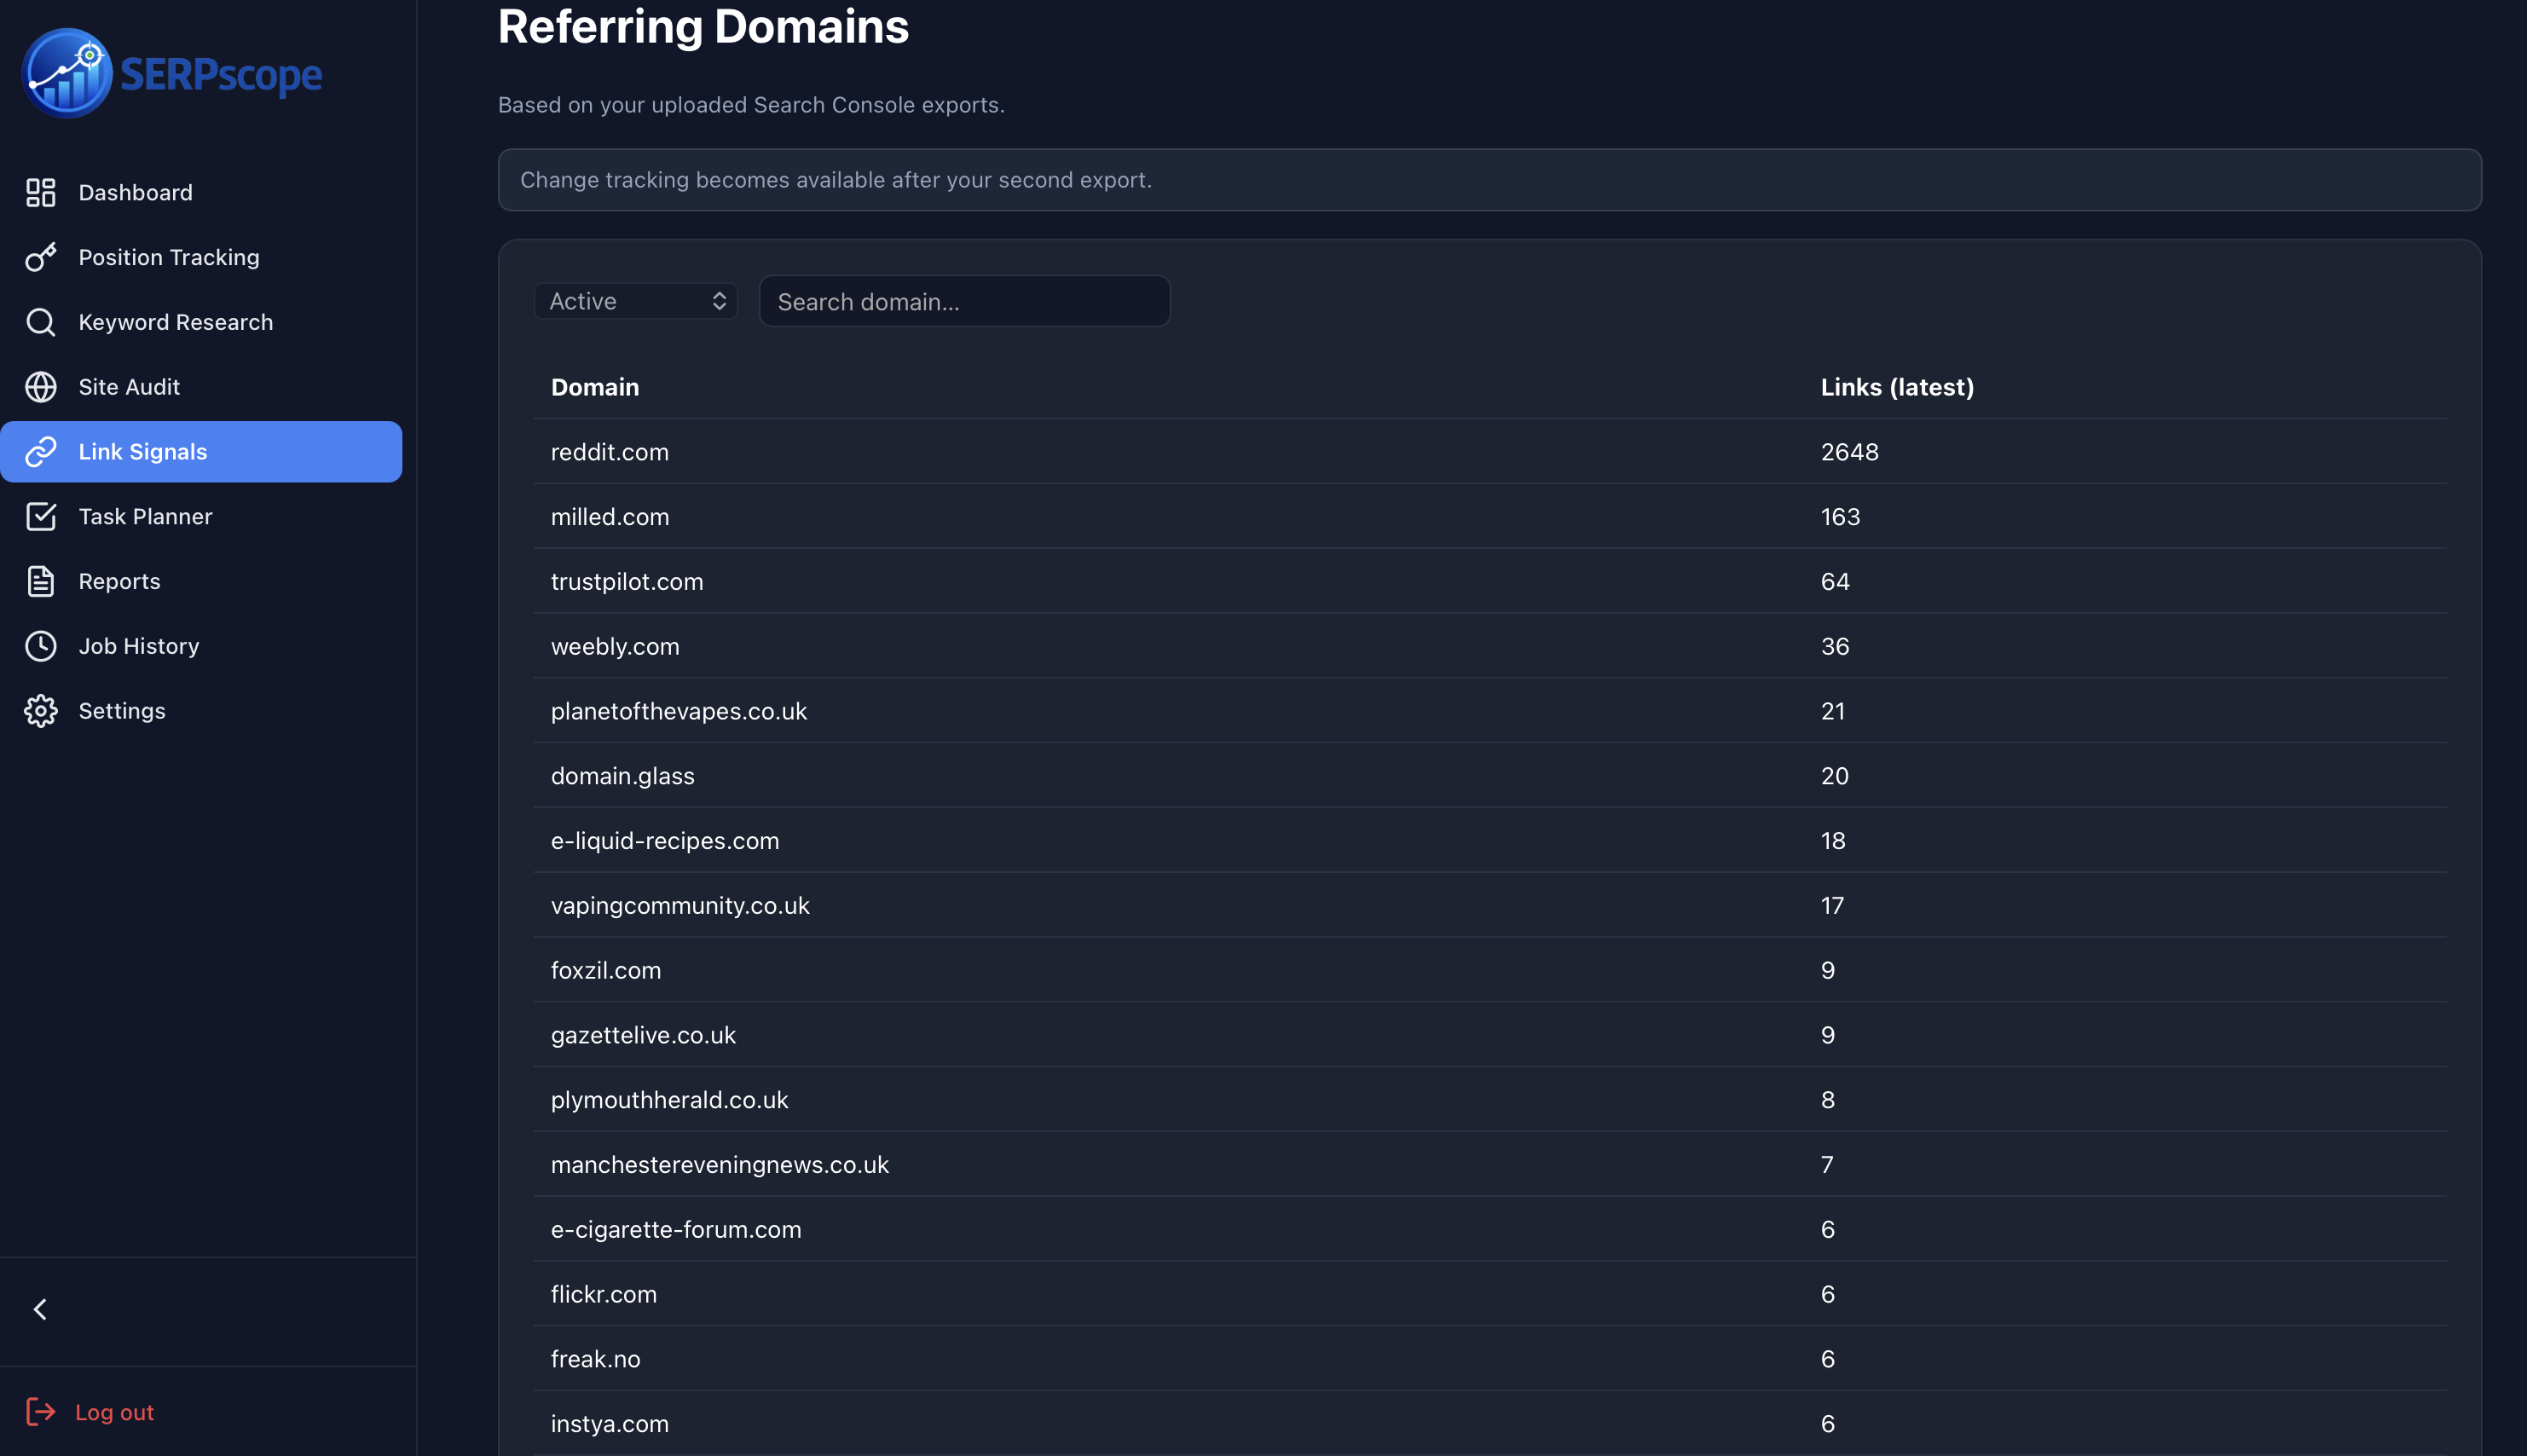Click the Reports document icon

40,581
